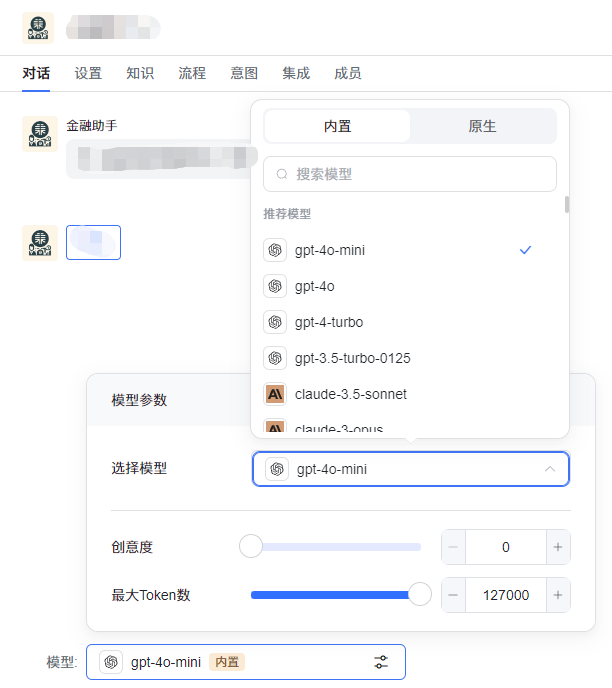Image resolution: width=612 pixels, height=688 pixels.
Task: Click the search magnifier icon in model search
Action: click(282, 174)
